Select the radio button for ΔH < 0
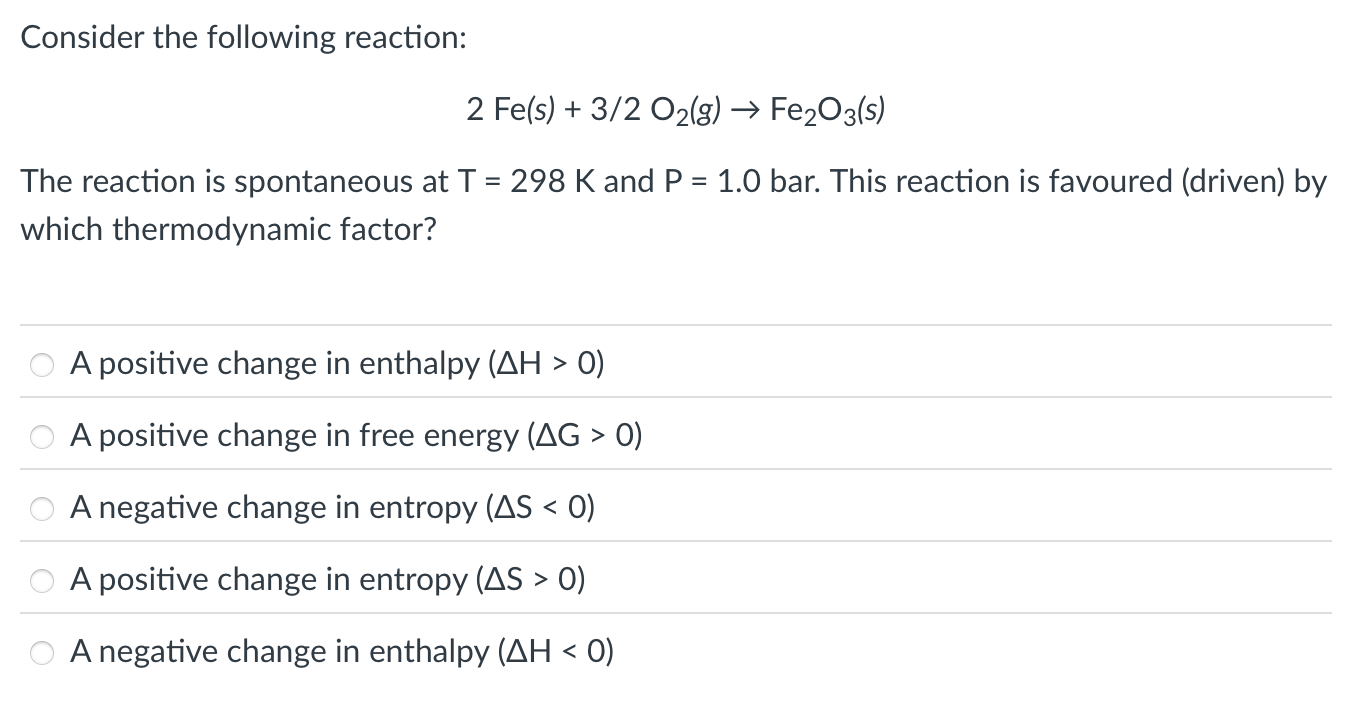1354x702 pixels. [41, 652]
